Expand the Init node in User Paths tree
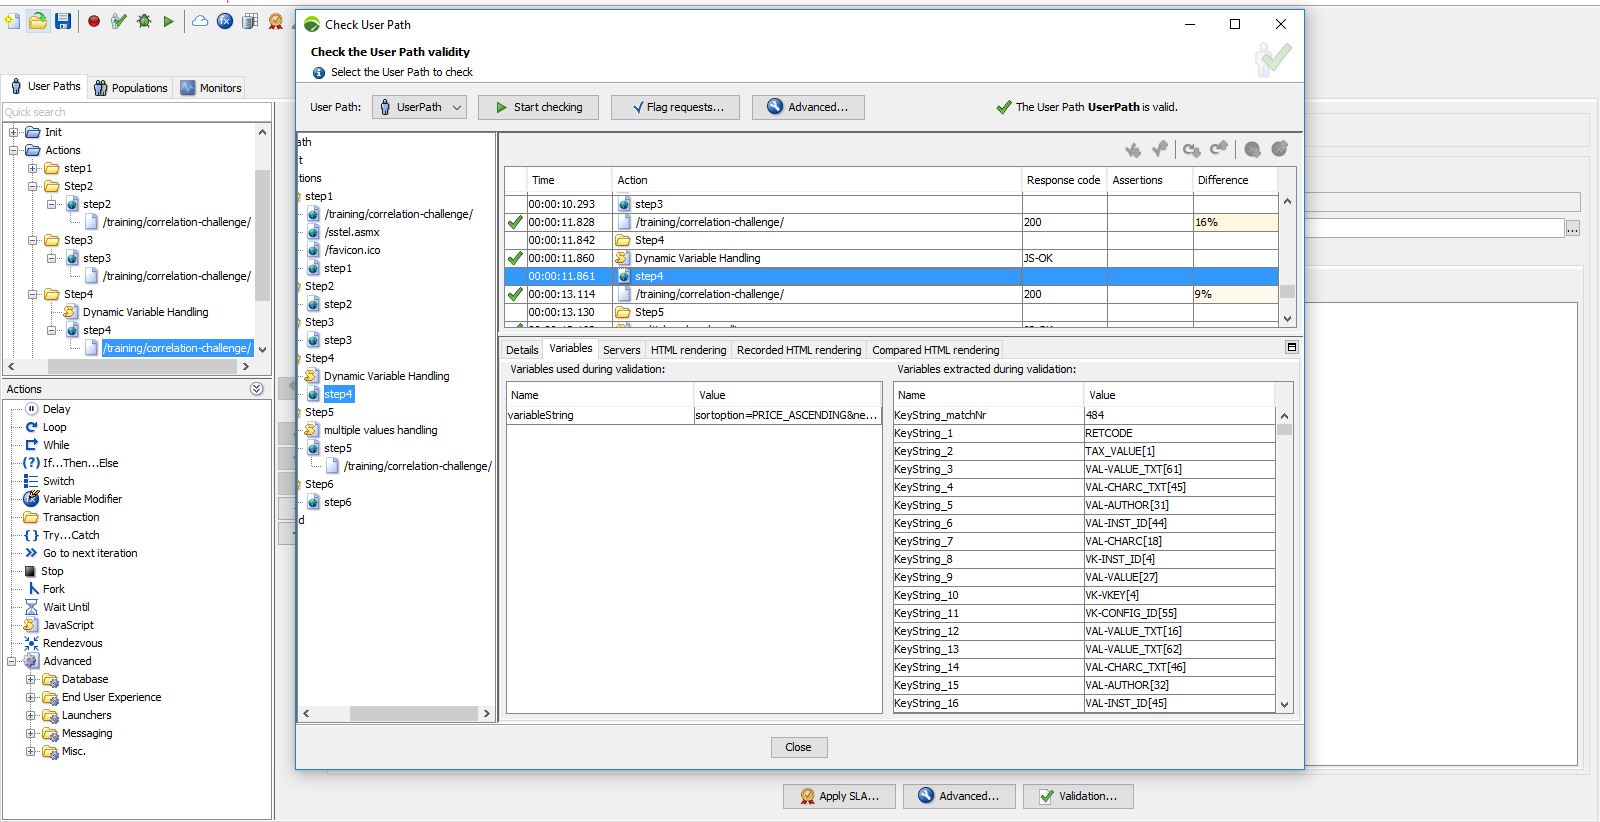This screenshot has height=822, width=1600. click(14, 132)
